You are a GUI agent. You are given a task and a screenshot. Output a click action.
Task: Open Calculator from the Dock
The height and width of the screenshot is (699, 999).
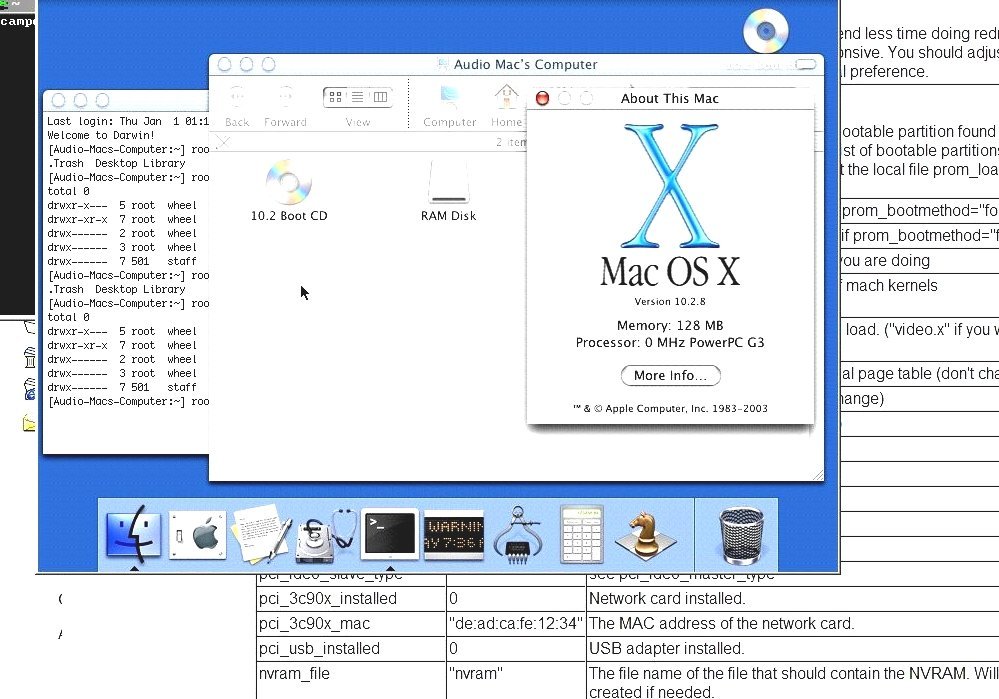[x=581, y=535]
